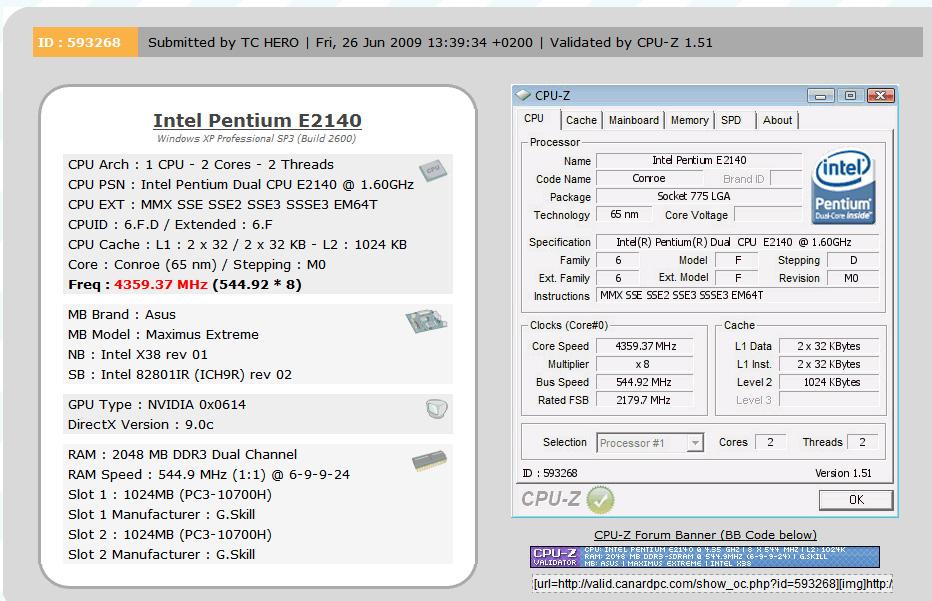The image size is (932, 601).
Task: Click the Threads count field
Action: tap(863, 442)
